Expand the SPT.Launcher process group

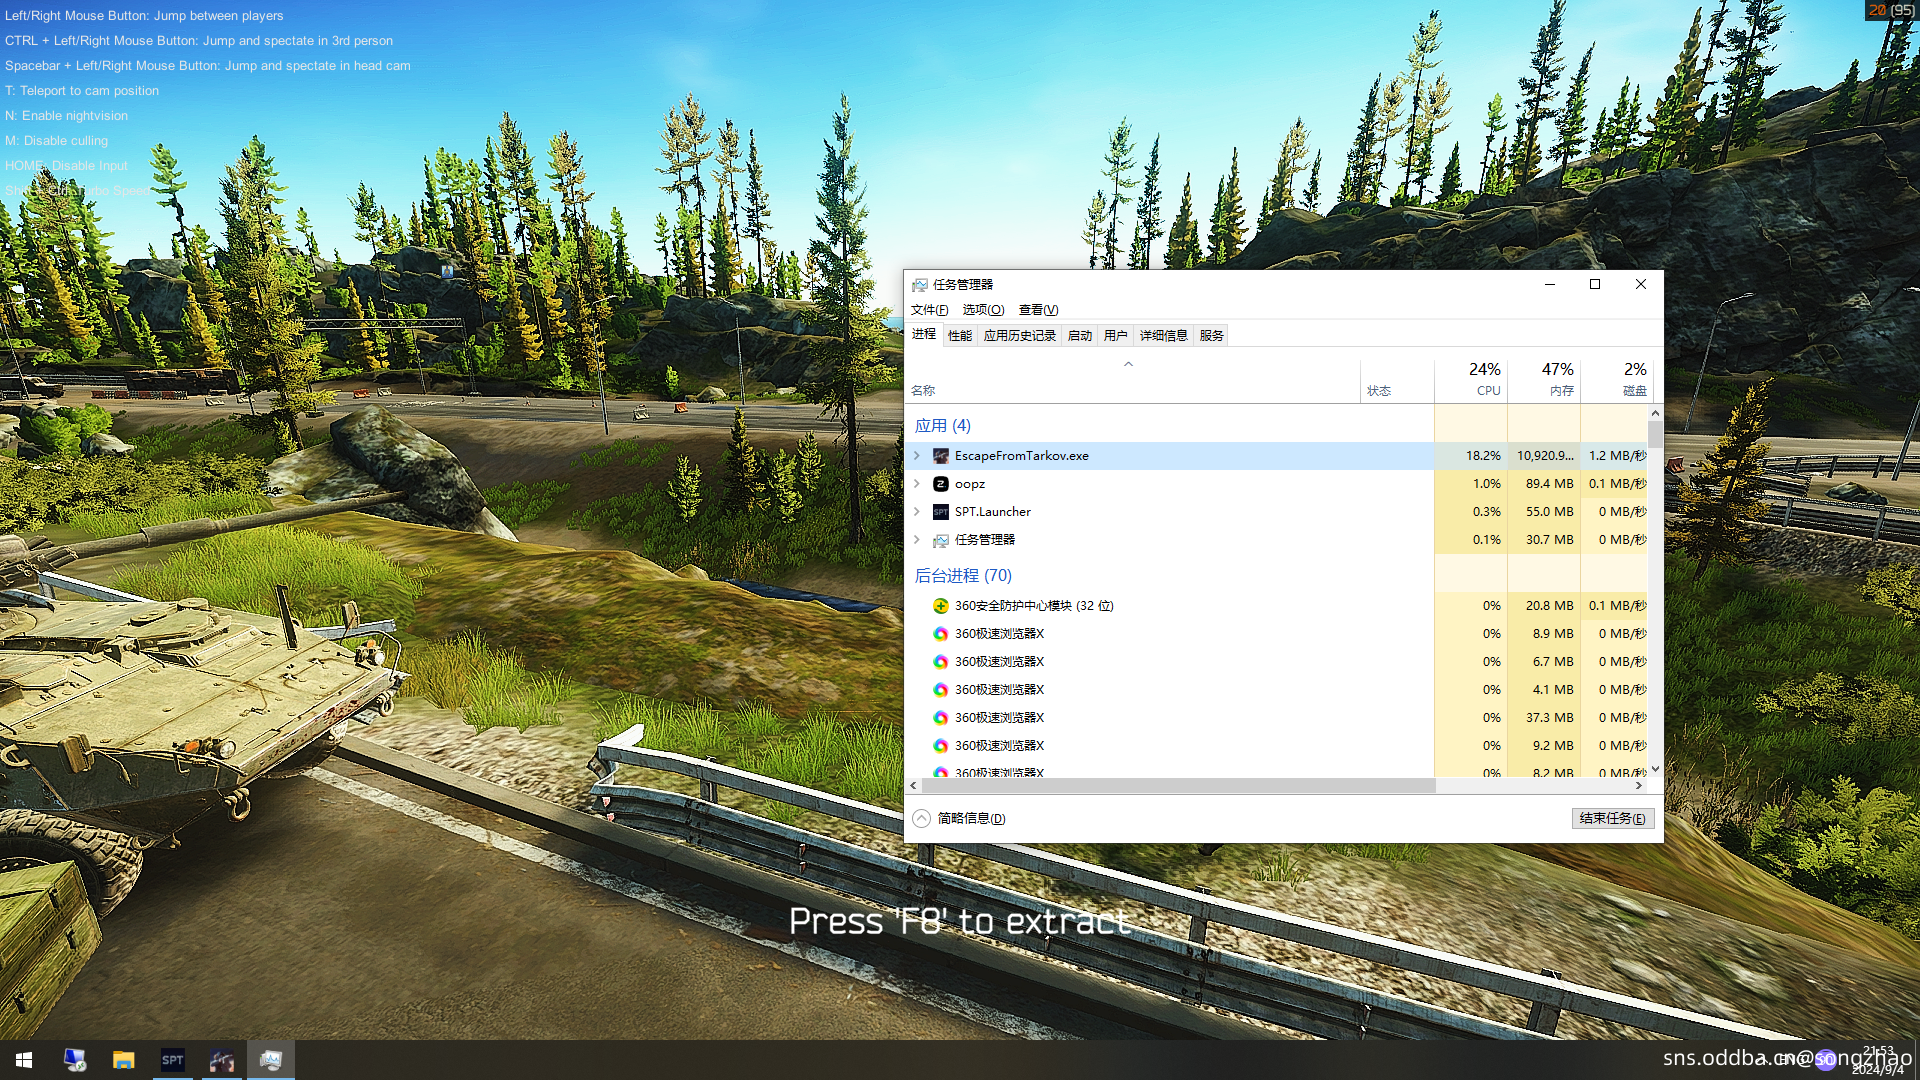[x=917, y=512]
